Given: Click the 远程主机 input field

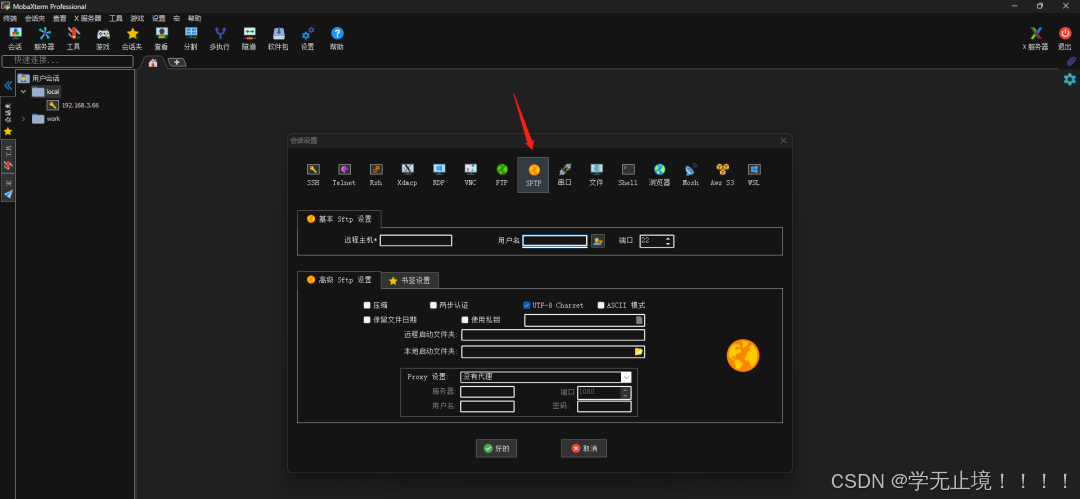Looking at the screenshot, I should pos(416,241).
